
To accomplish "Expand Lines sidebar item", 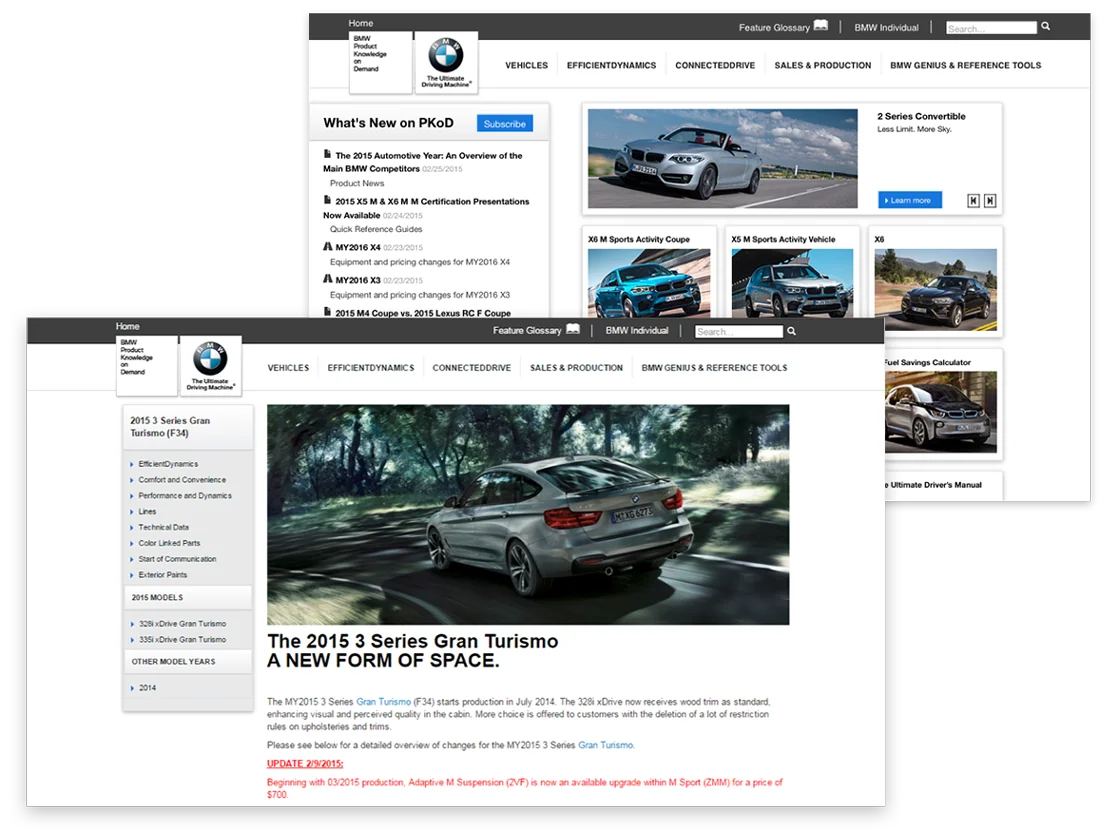I will click(x=147, y=511).
